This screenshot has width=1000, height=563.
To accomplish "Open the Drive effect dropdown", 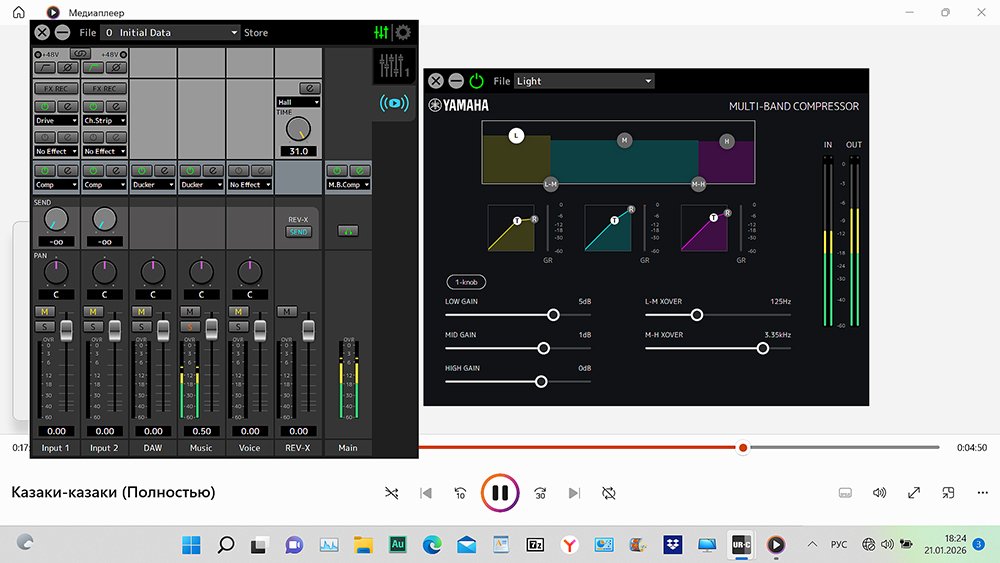I will (x=56, y=121).
